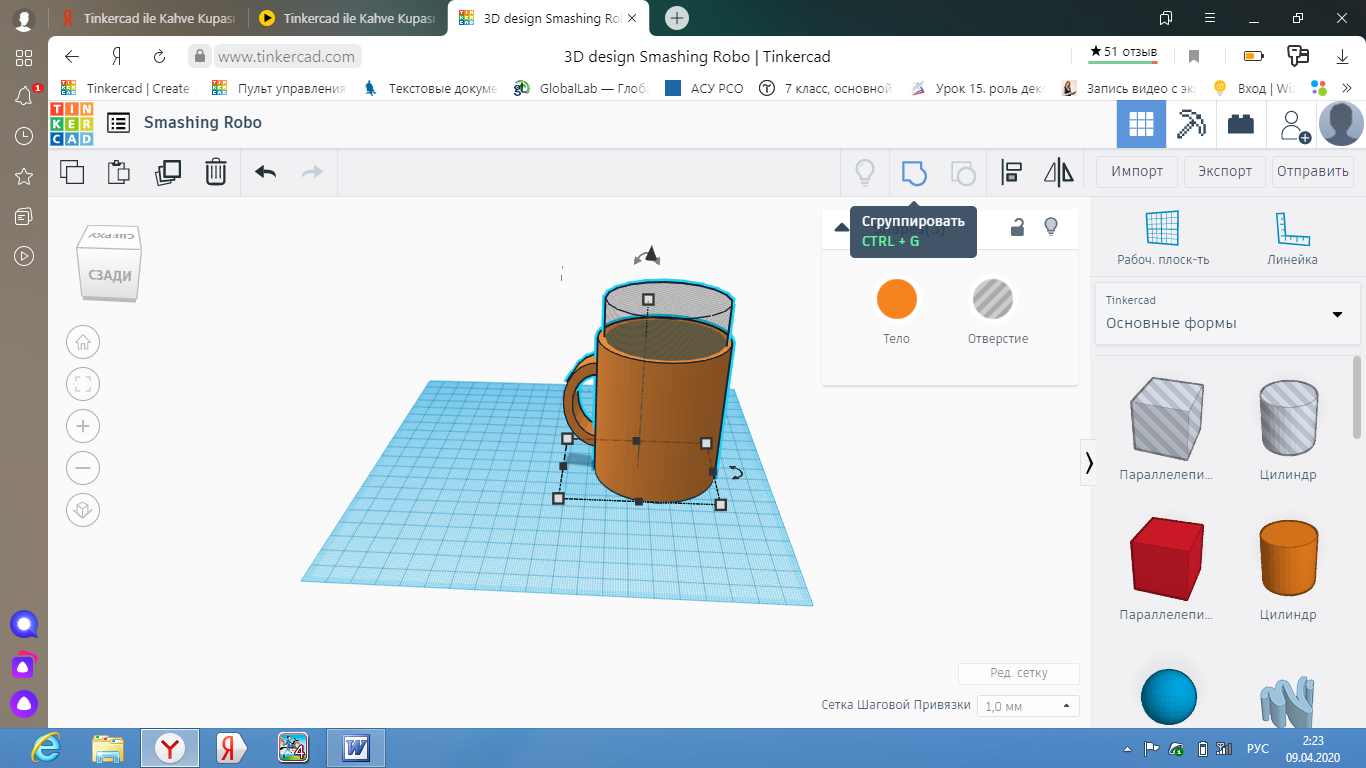Fit all shapes in view
The image size is (1366, 768).
pos(83,384)
